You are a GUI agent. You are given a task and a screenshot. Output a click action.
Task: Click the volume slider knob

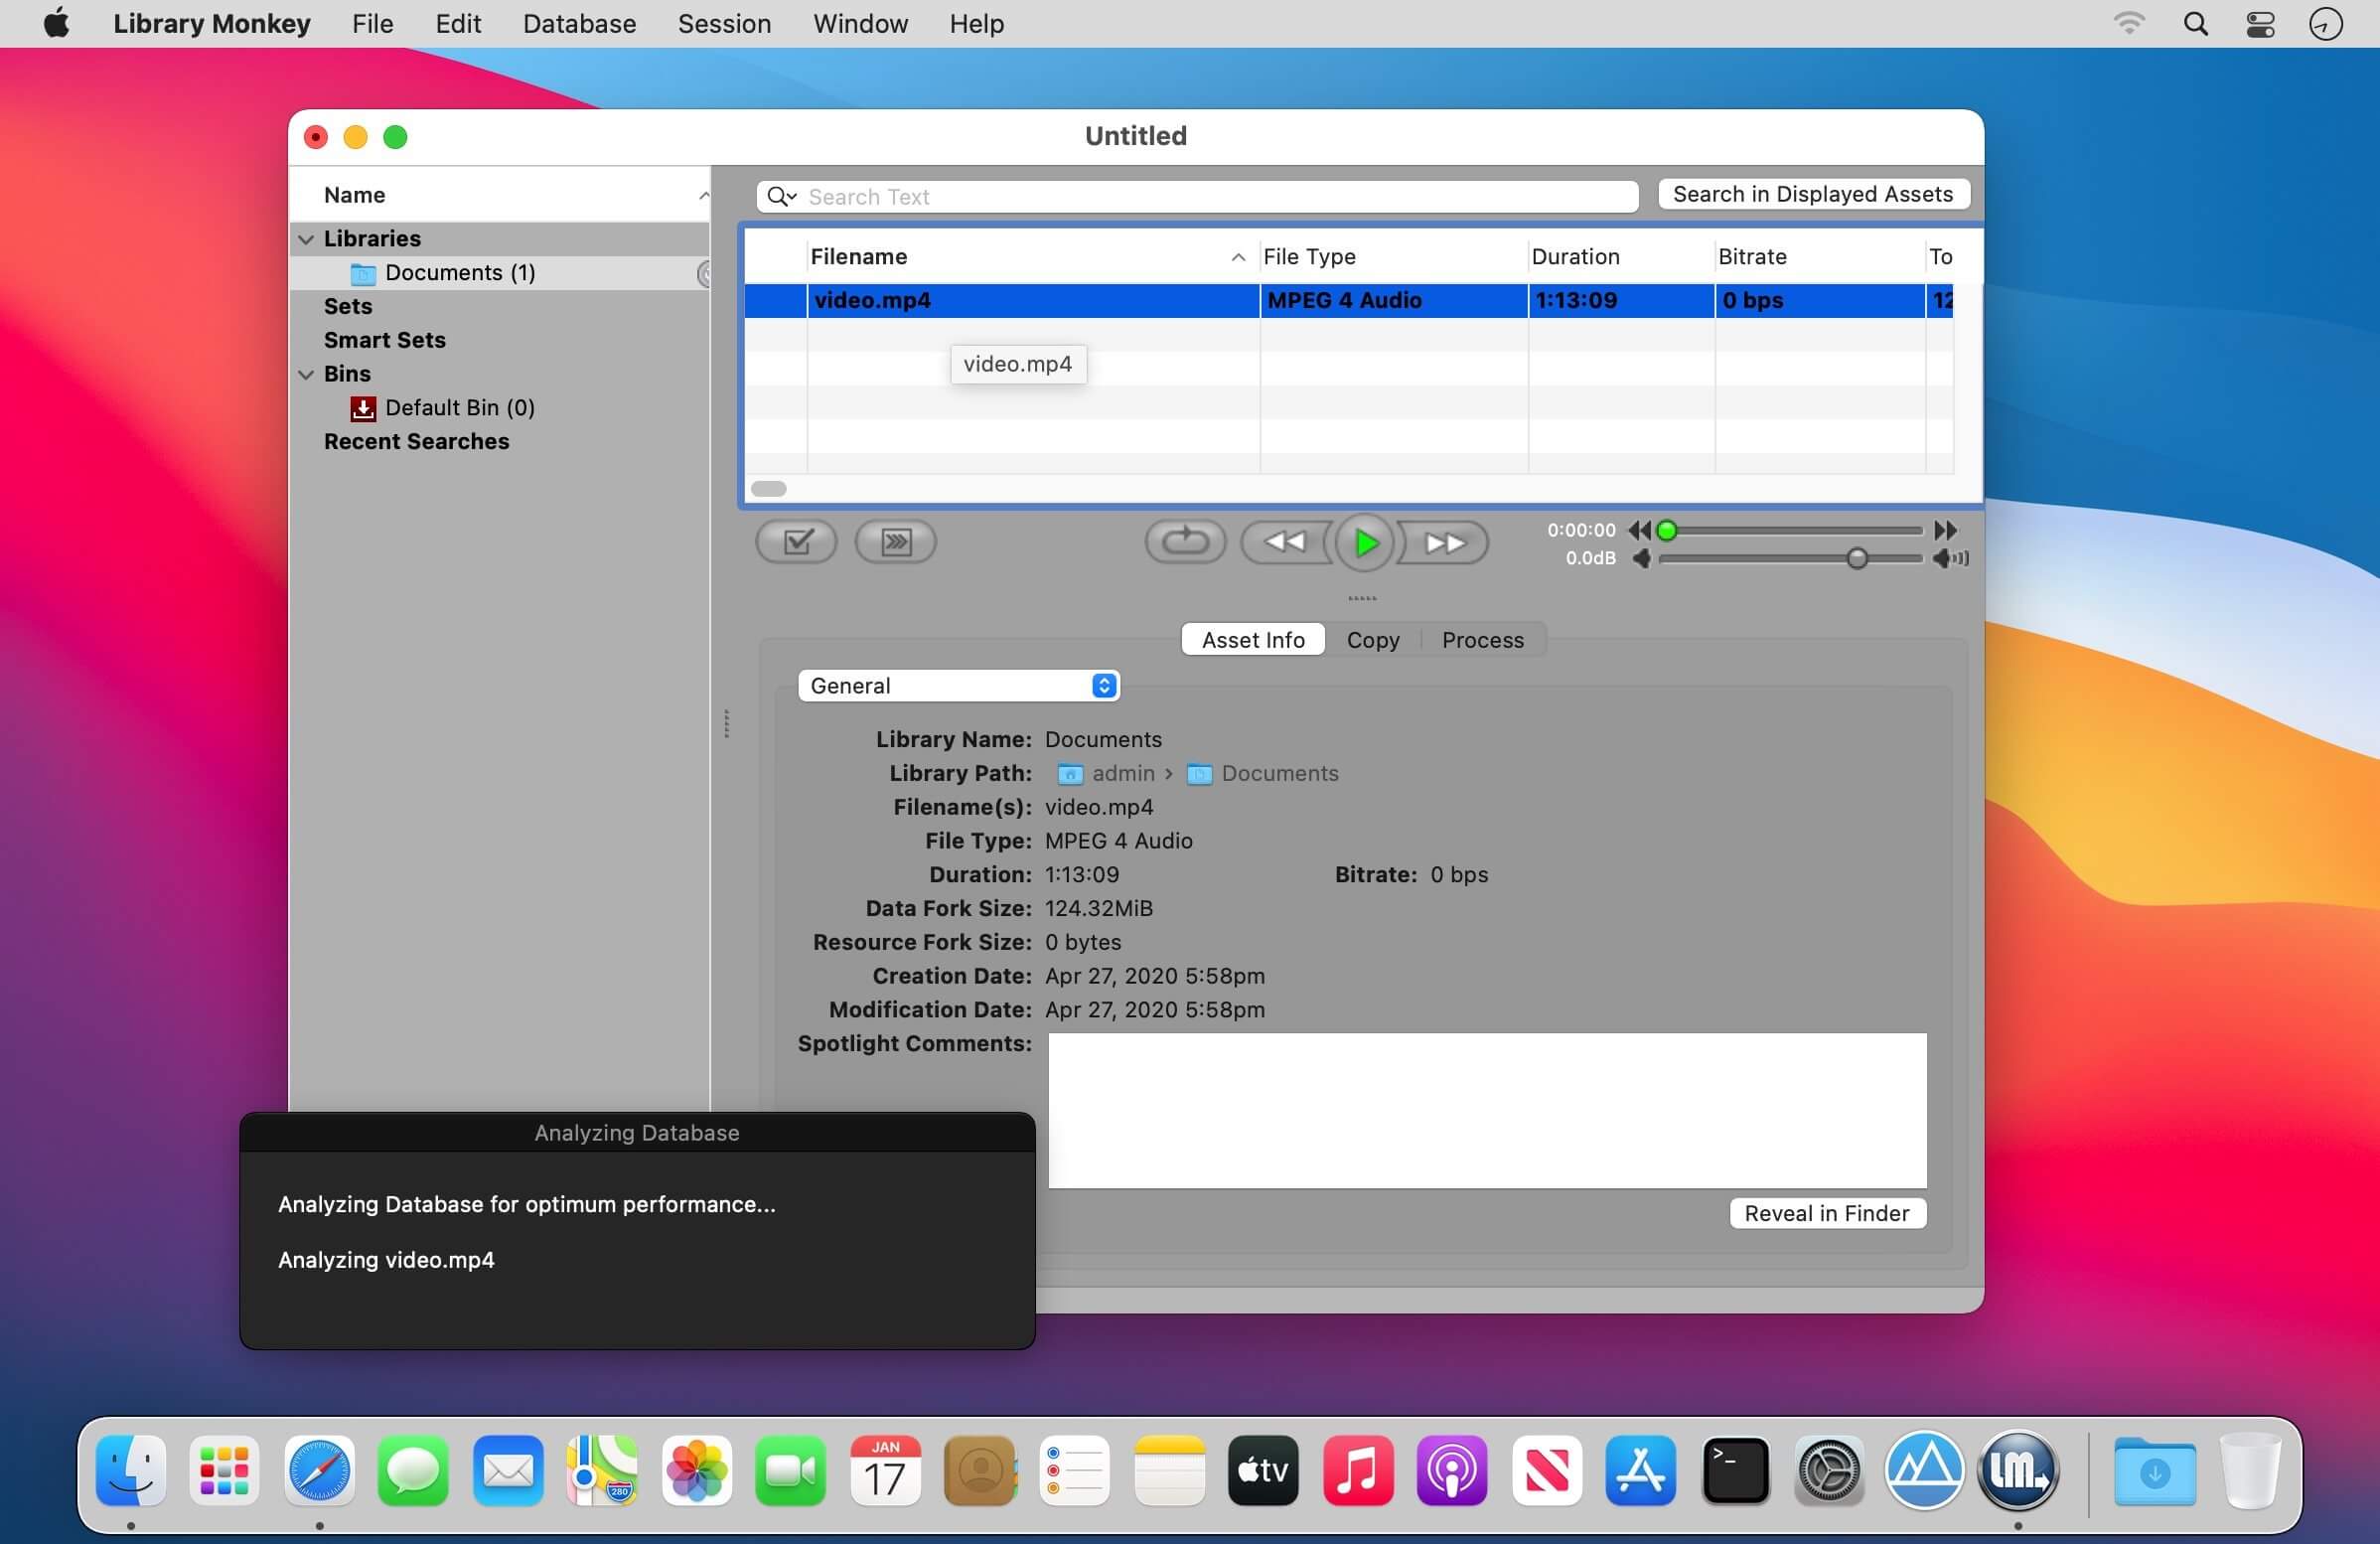(x=1856, y=558)
